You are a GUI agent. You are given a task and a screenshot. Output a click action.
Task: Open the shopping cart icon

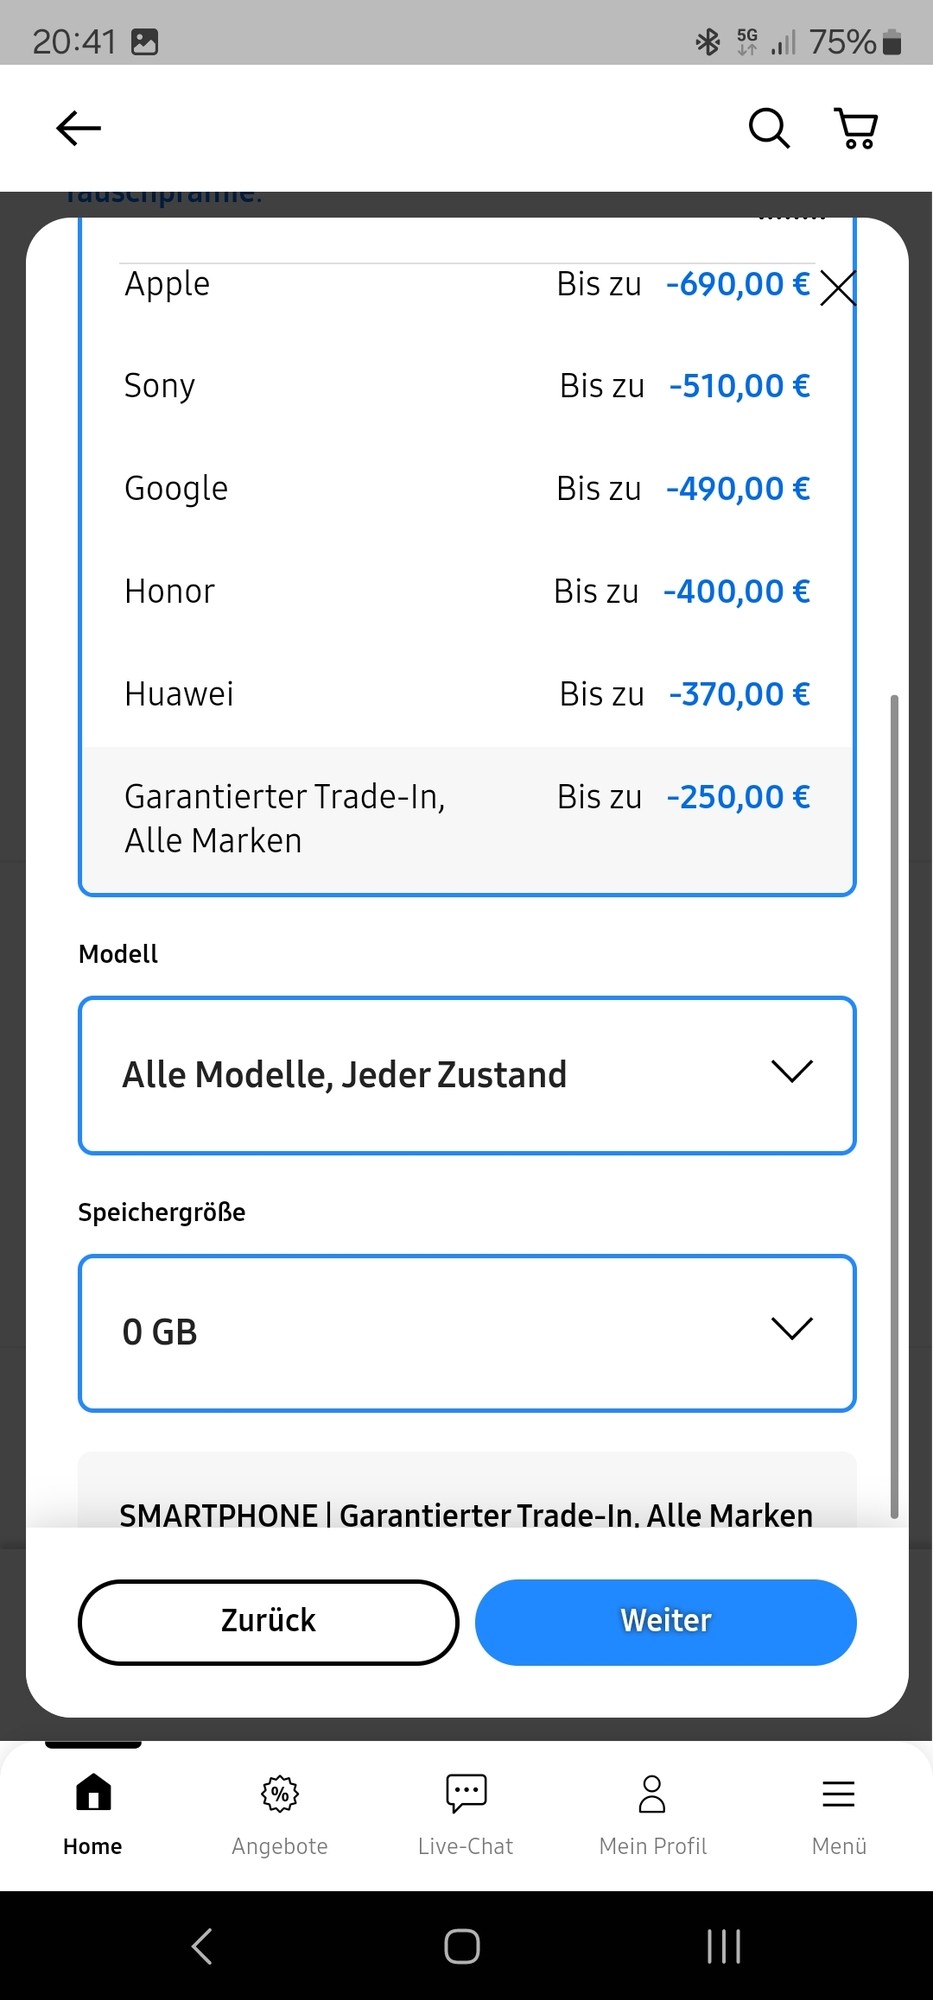pos(856,128)
